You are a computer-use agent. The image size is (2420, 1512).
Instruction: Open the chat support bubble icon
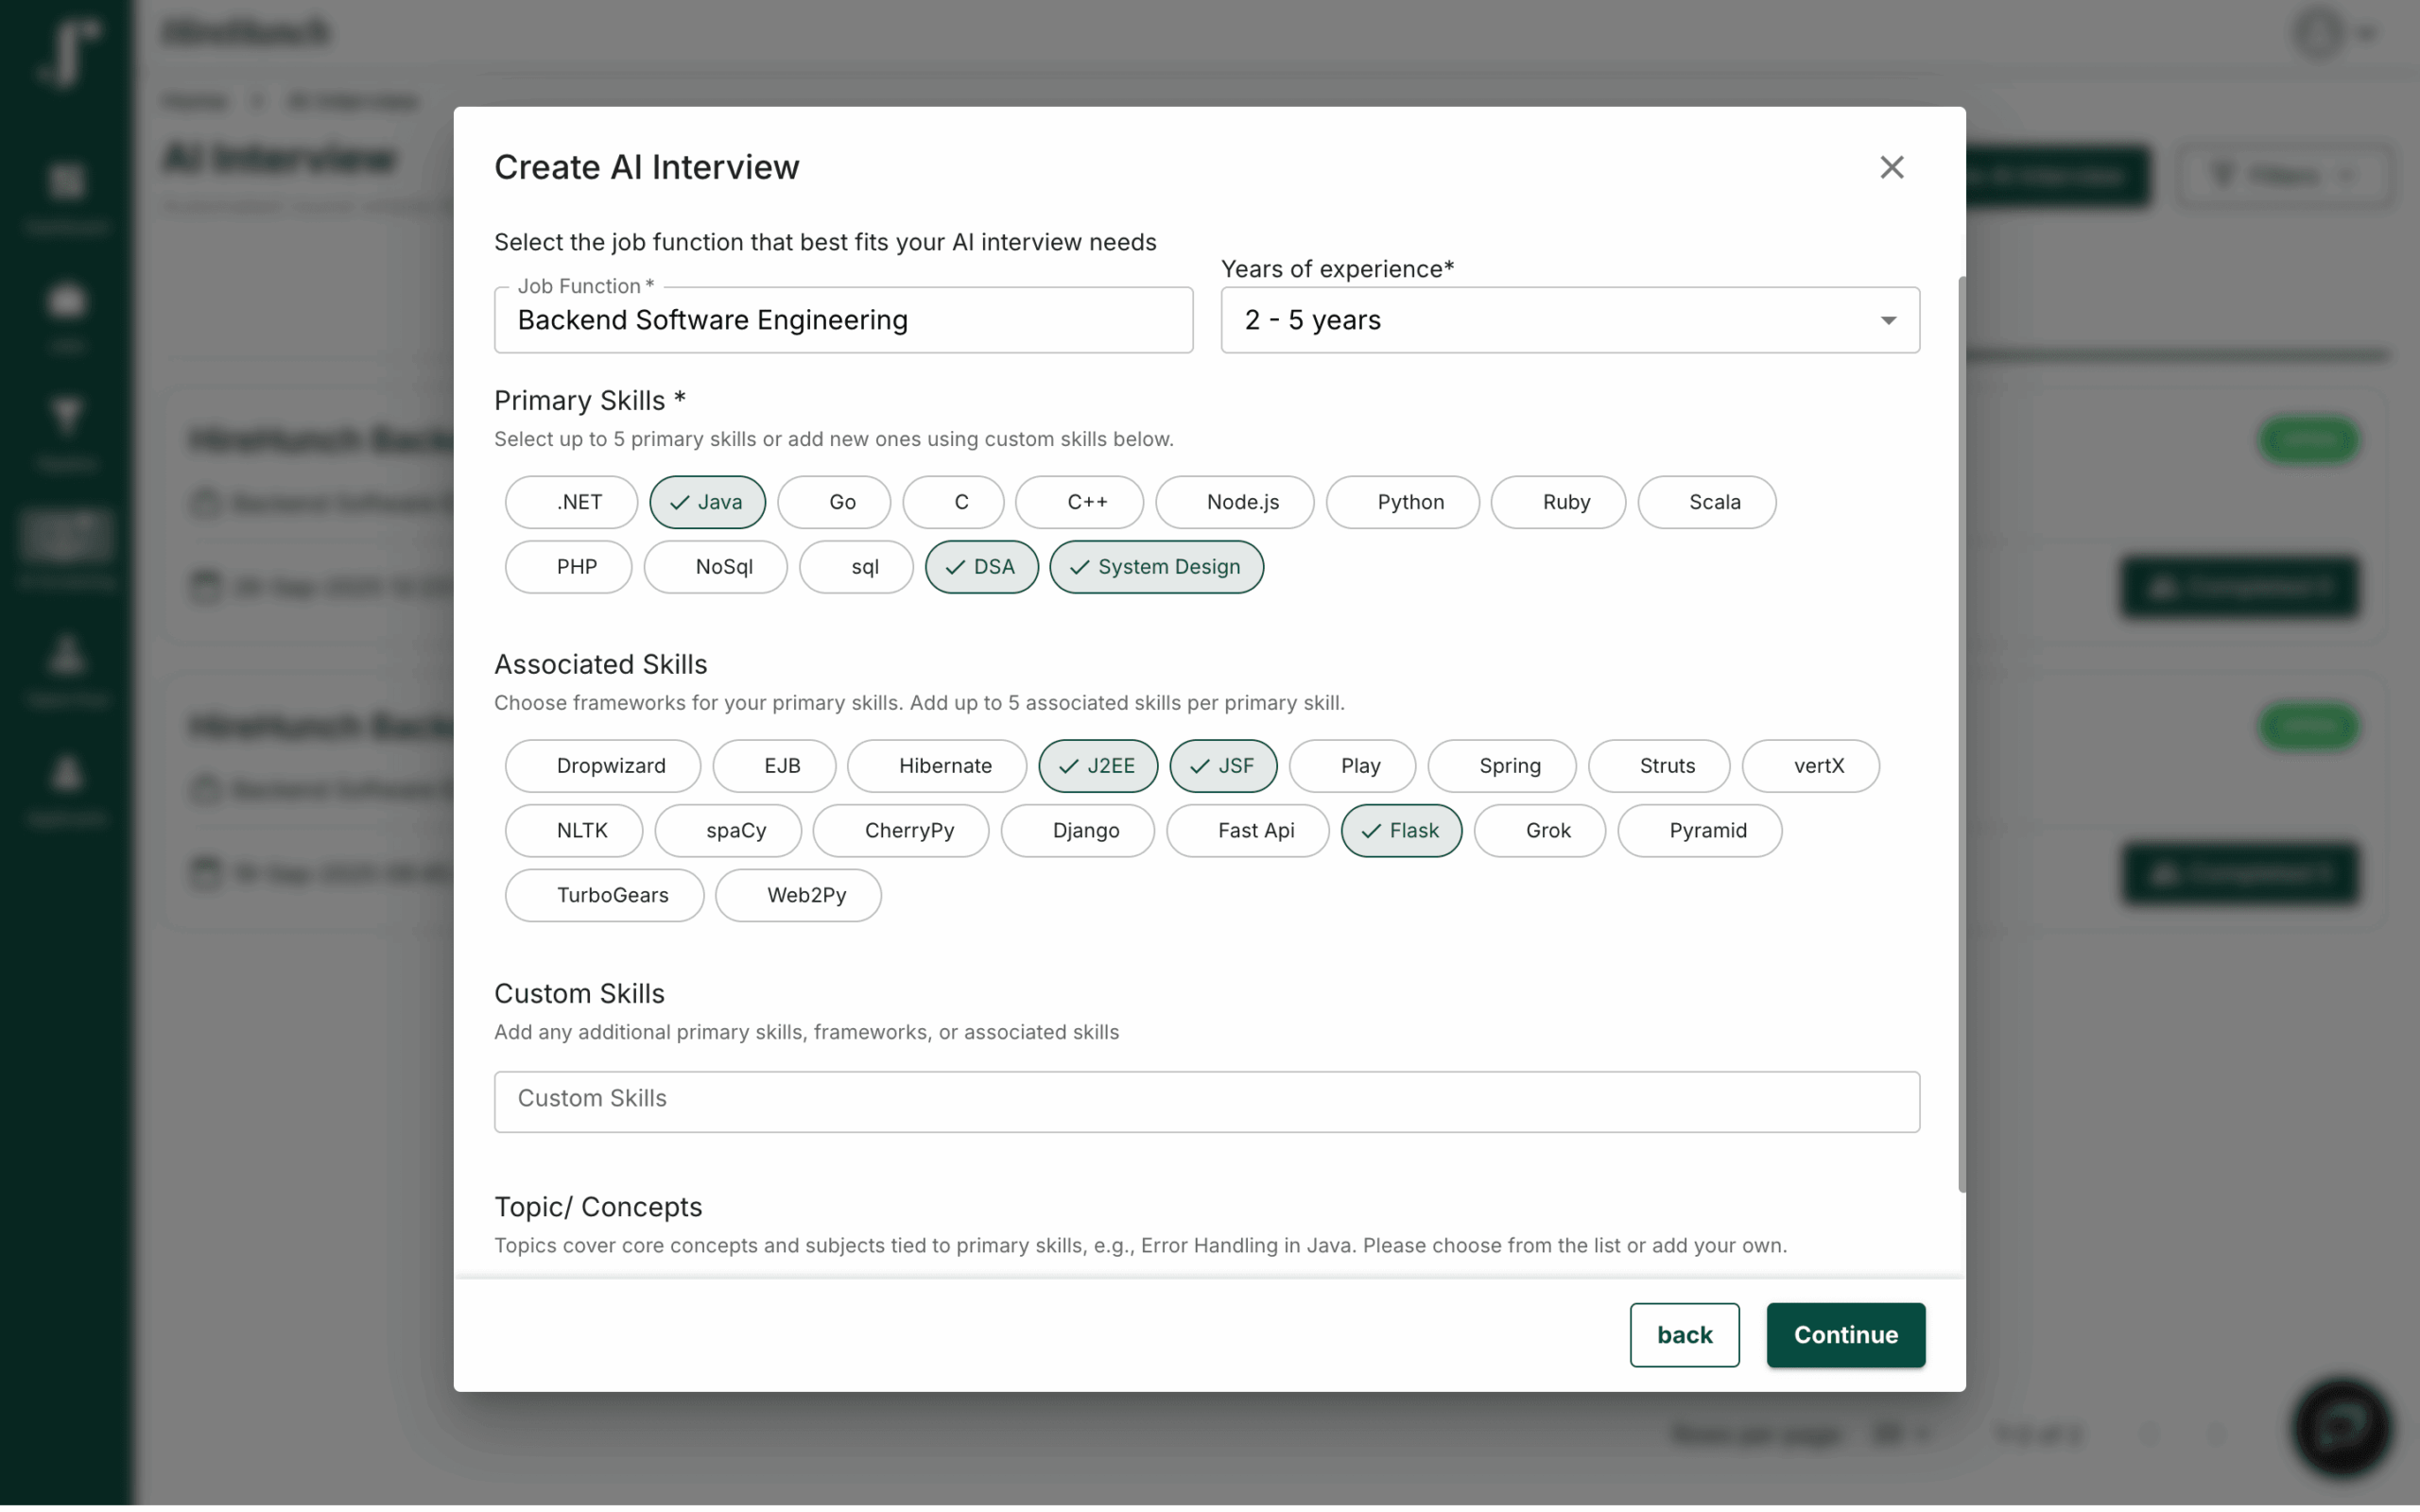tap(2342, 1427)
